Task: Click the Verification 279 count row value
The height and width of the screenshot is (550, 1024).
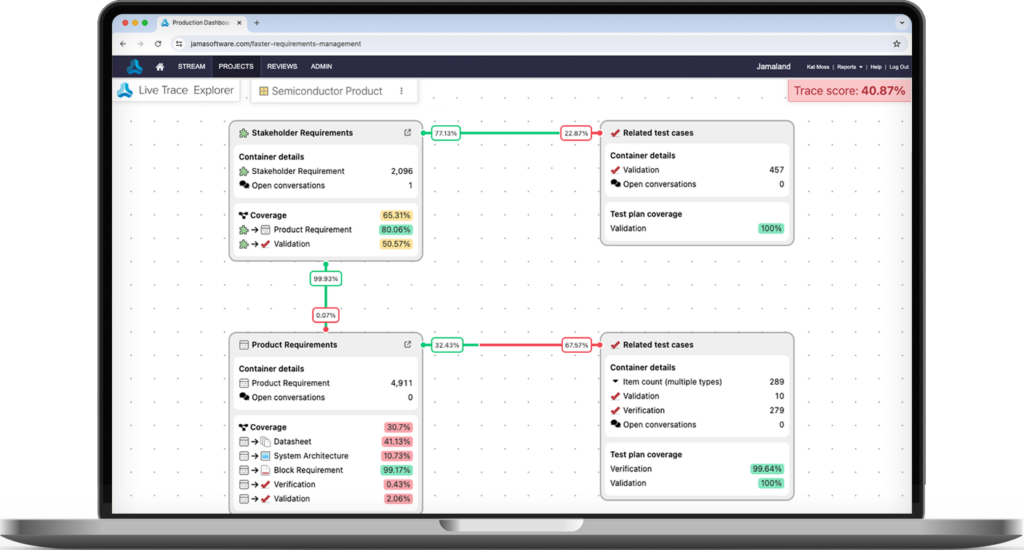Action: 776,410
